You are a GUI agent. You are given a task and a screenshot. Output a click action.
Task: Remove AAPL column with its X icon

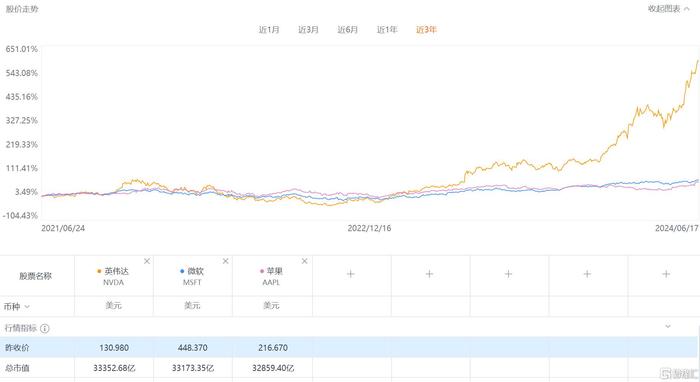tap(304, 261)
